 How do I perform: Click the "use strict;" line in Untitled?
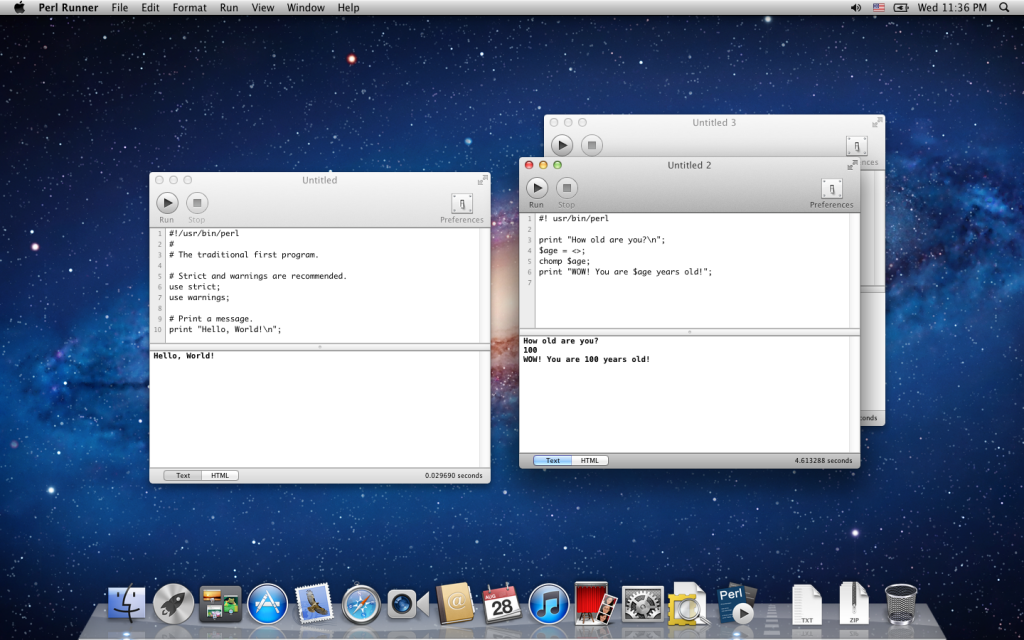coord(195,287)
